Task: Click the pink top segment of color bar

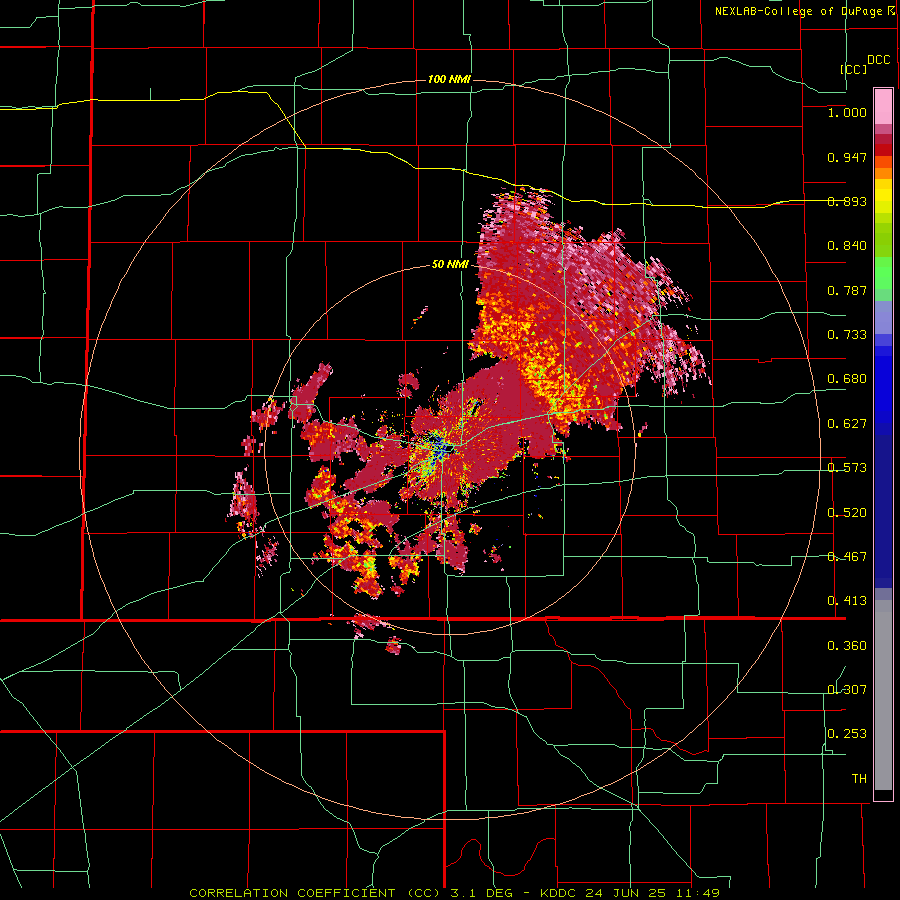Action: pyautogui.click(x=883, y=107)
